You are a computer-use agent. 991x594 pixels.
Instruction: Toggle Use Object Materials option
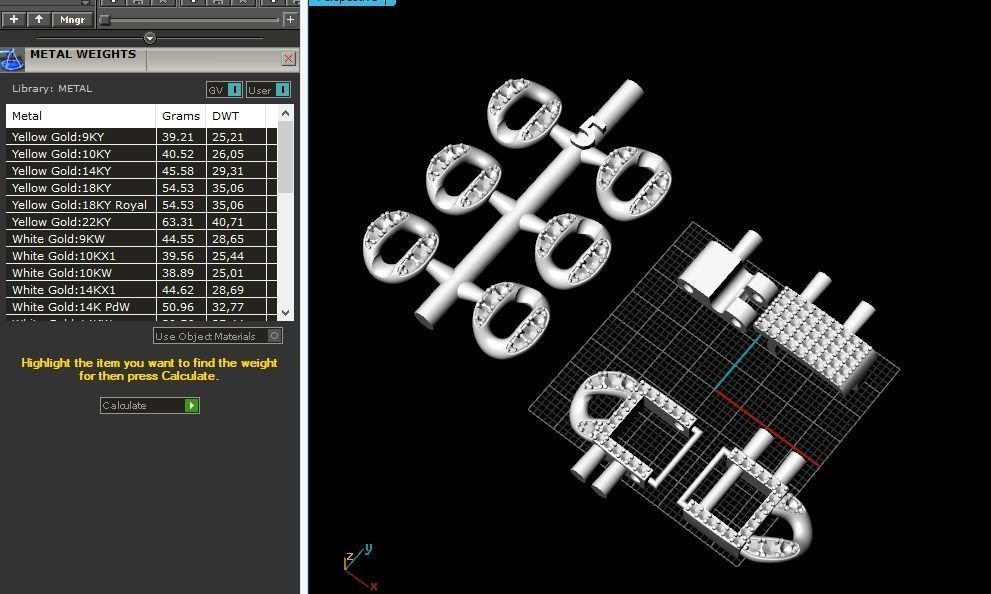coord(217,336)
